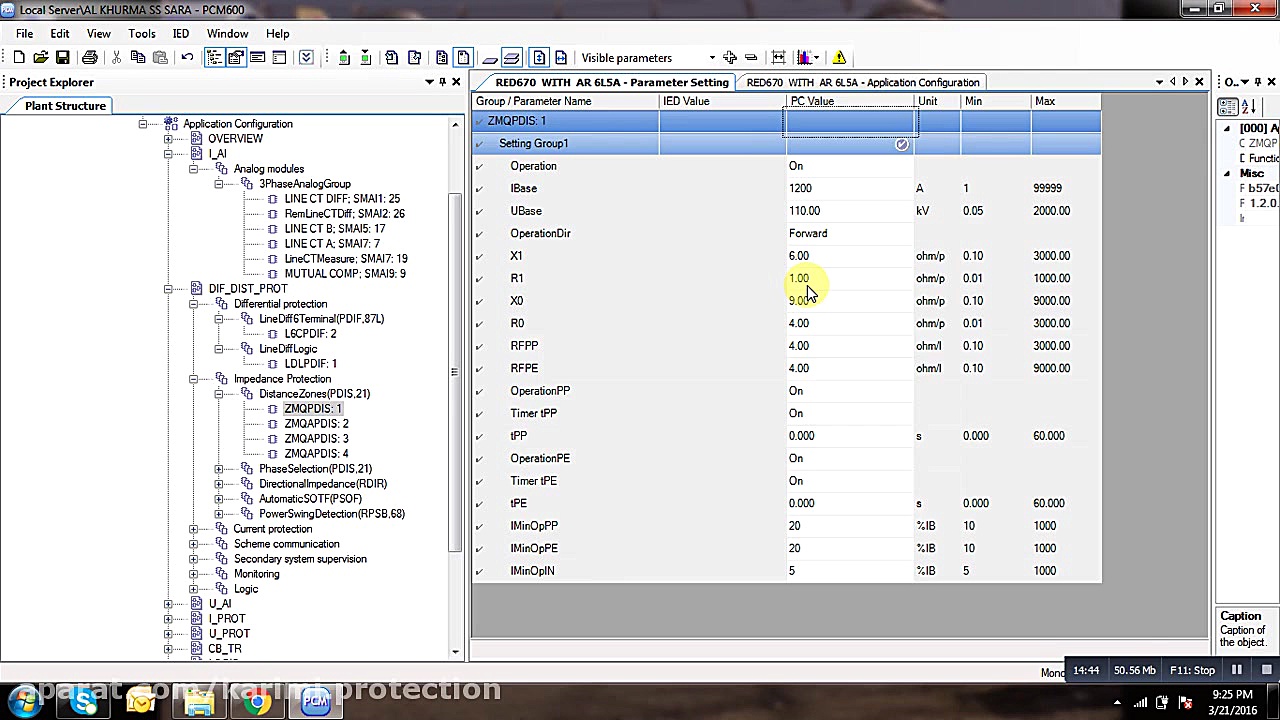Select ZMQAPDIS: 2 in the tree
Viewport: 1280px width, 720px height.
click(316, 424)
